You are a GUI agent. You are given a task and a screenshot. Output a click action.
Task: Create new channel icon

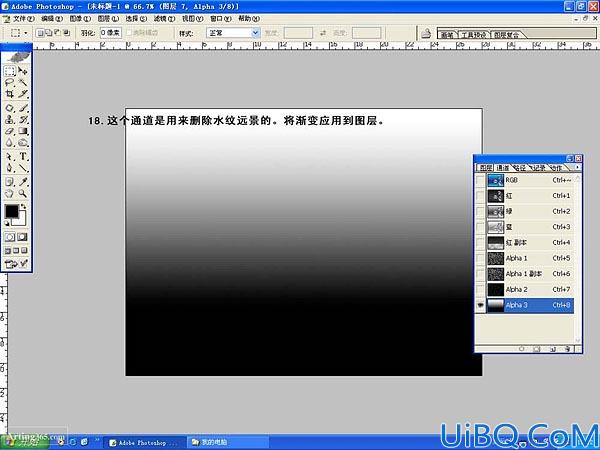[553, 349]
